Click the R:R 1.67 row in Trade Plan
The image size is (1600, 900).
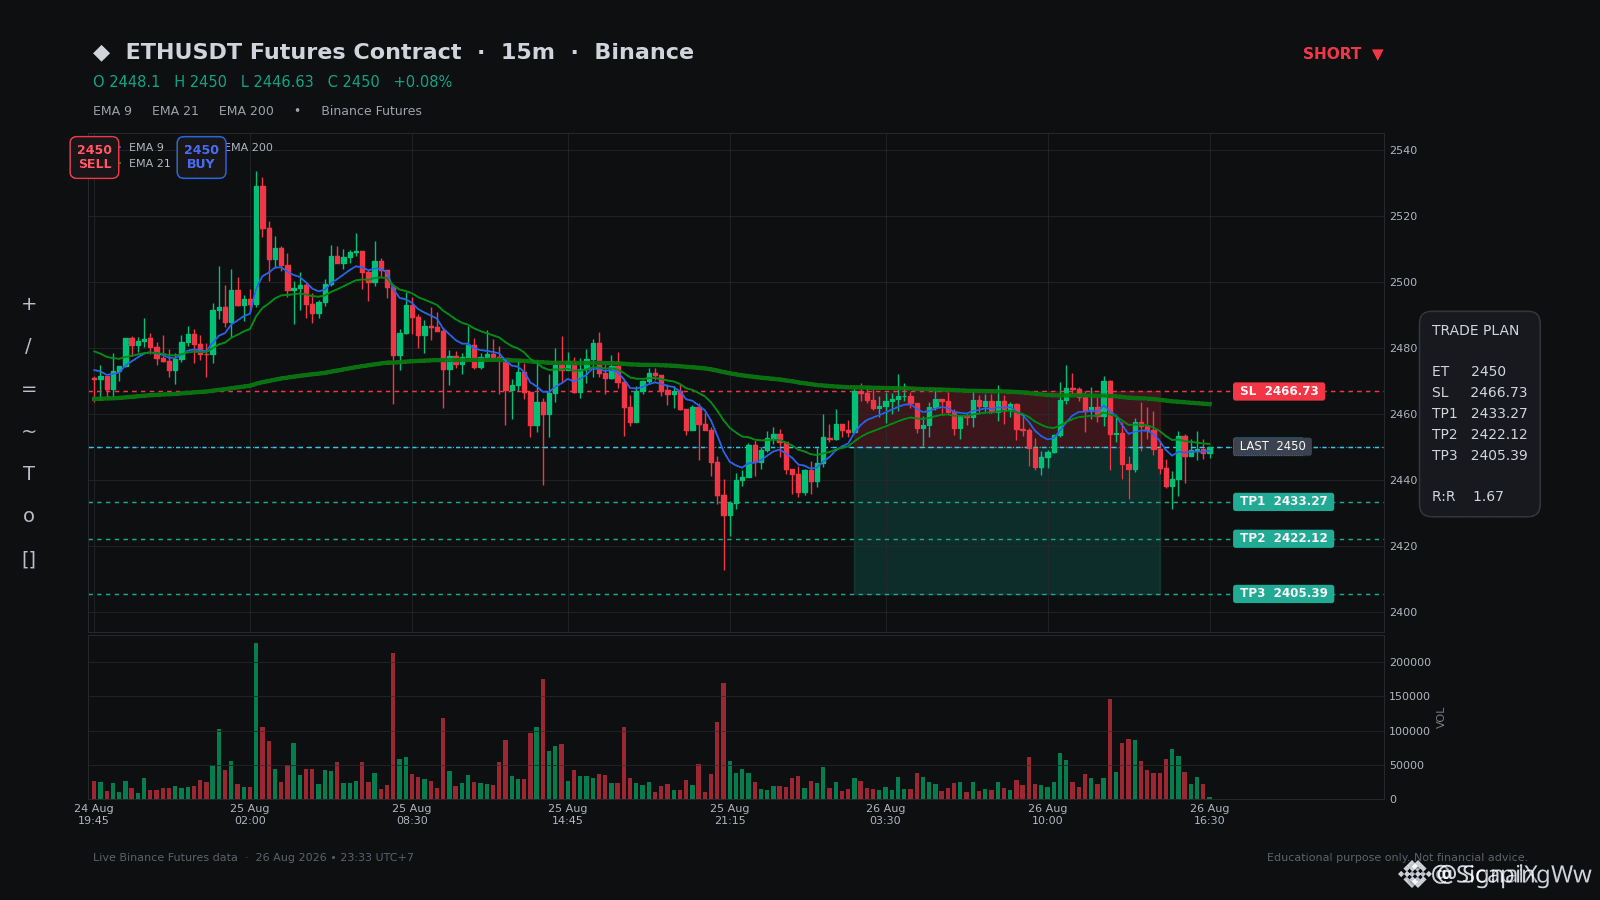click(x=1468, y=496)
